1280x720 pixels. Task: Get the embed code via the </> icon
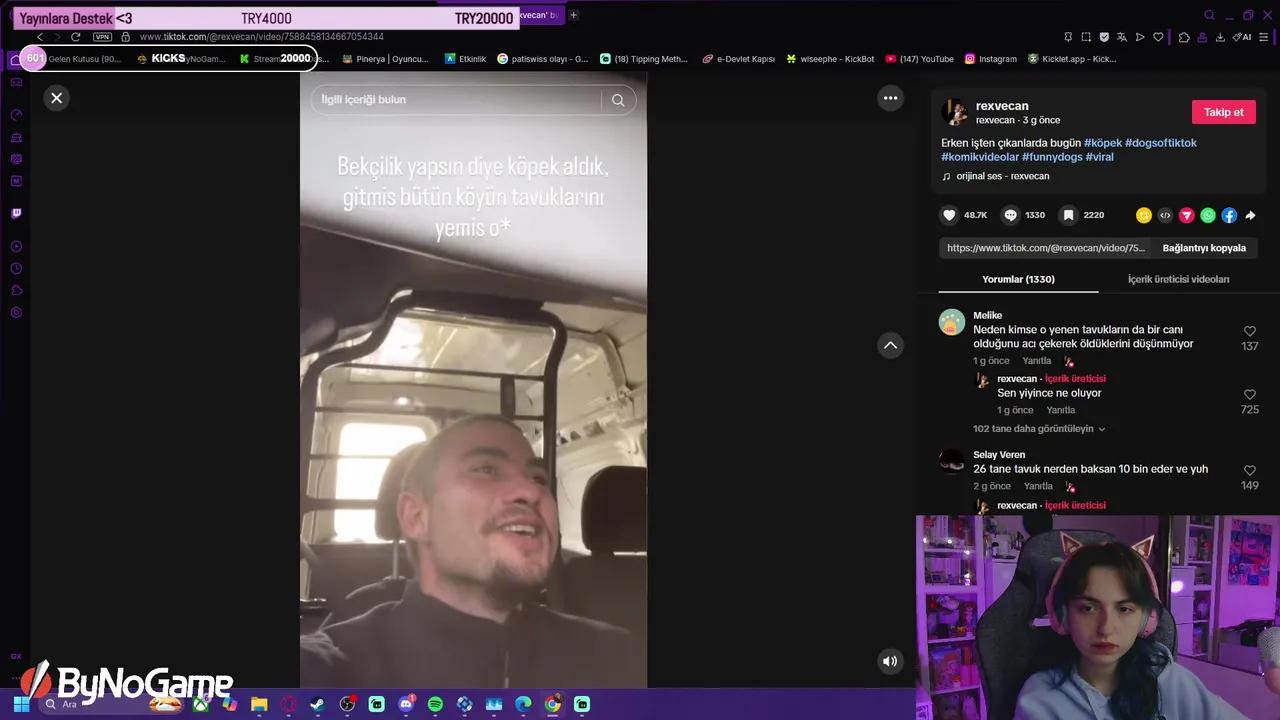pos(1165,215)
